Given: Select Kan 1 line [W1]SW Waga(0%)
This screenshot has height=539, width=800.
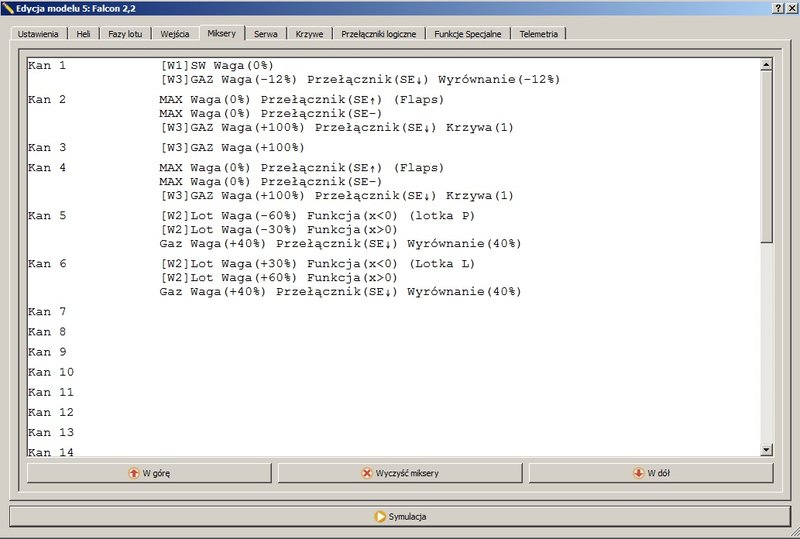Looking at the screenshot, I should [x=217, y=65].
